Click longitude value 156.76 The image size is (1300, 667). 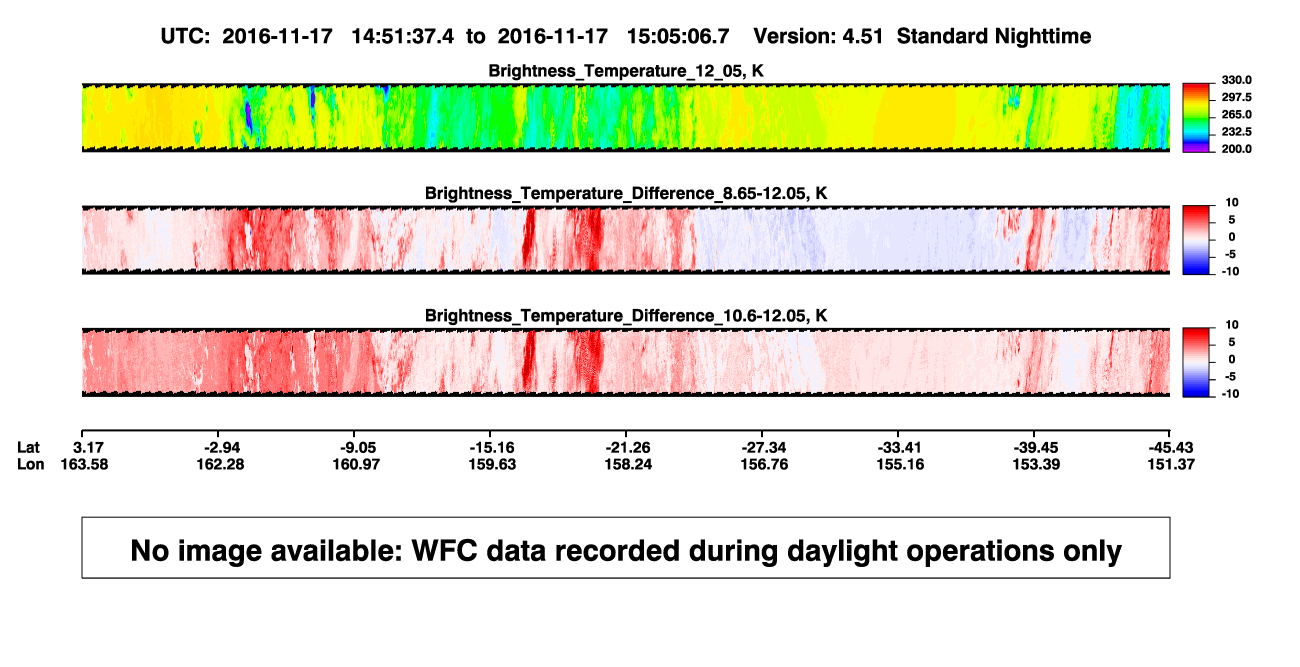762,464
